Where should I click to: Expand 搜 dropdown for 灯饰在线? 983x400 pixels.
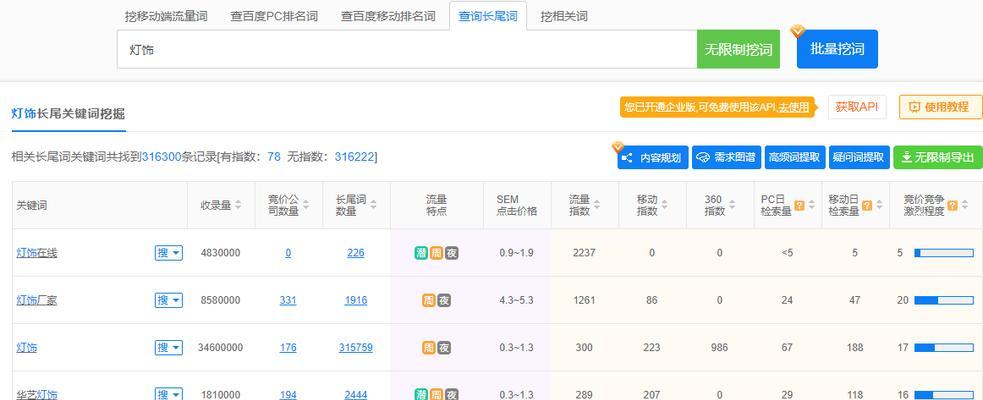point(169,253)
